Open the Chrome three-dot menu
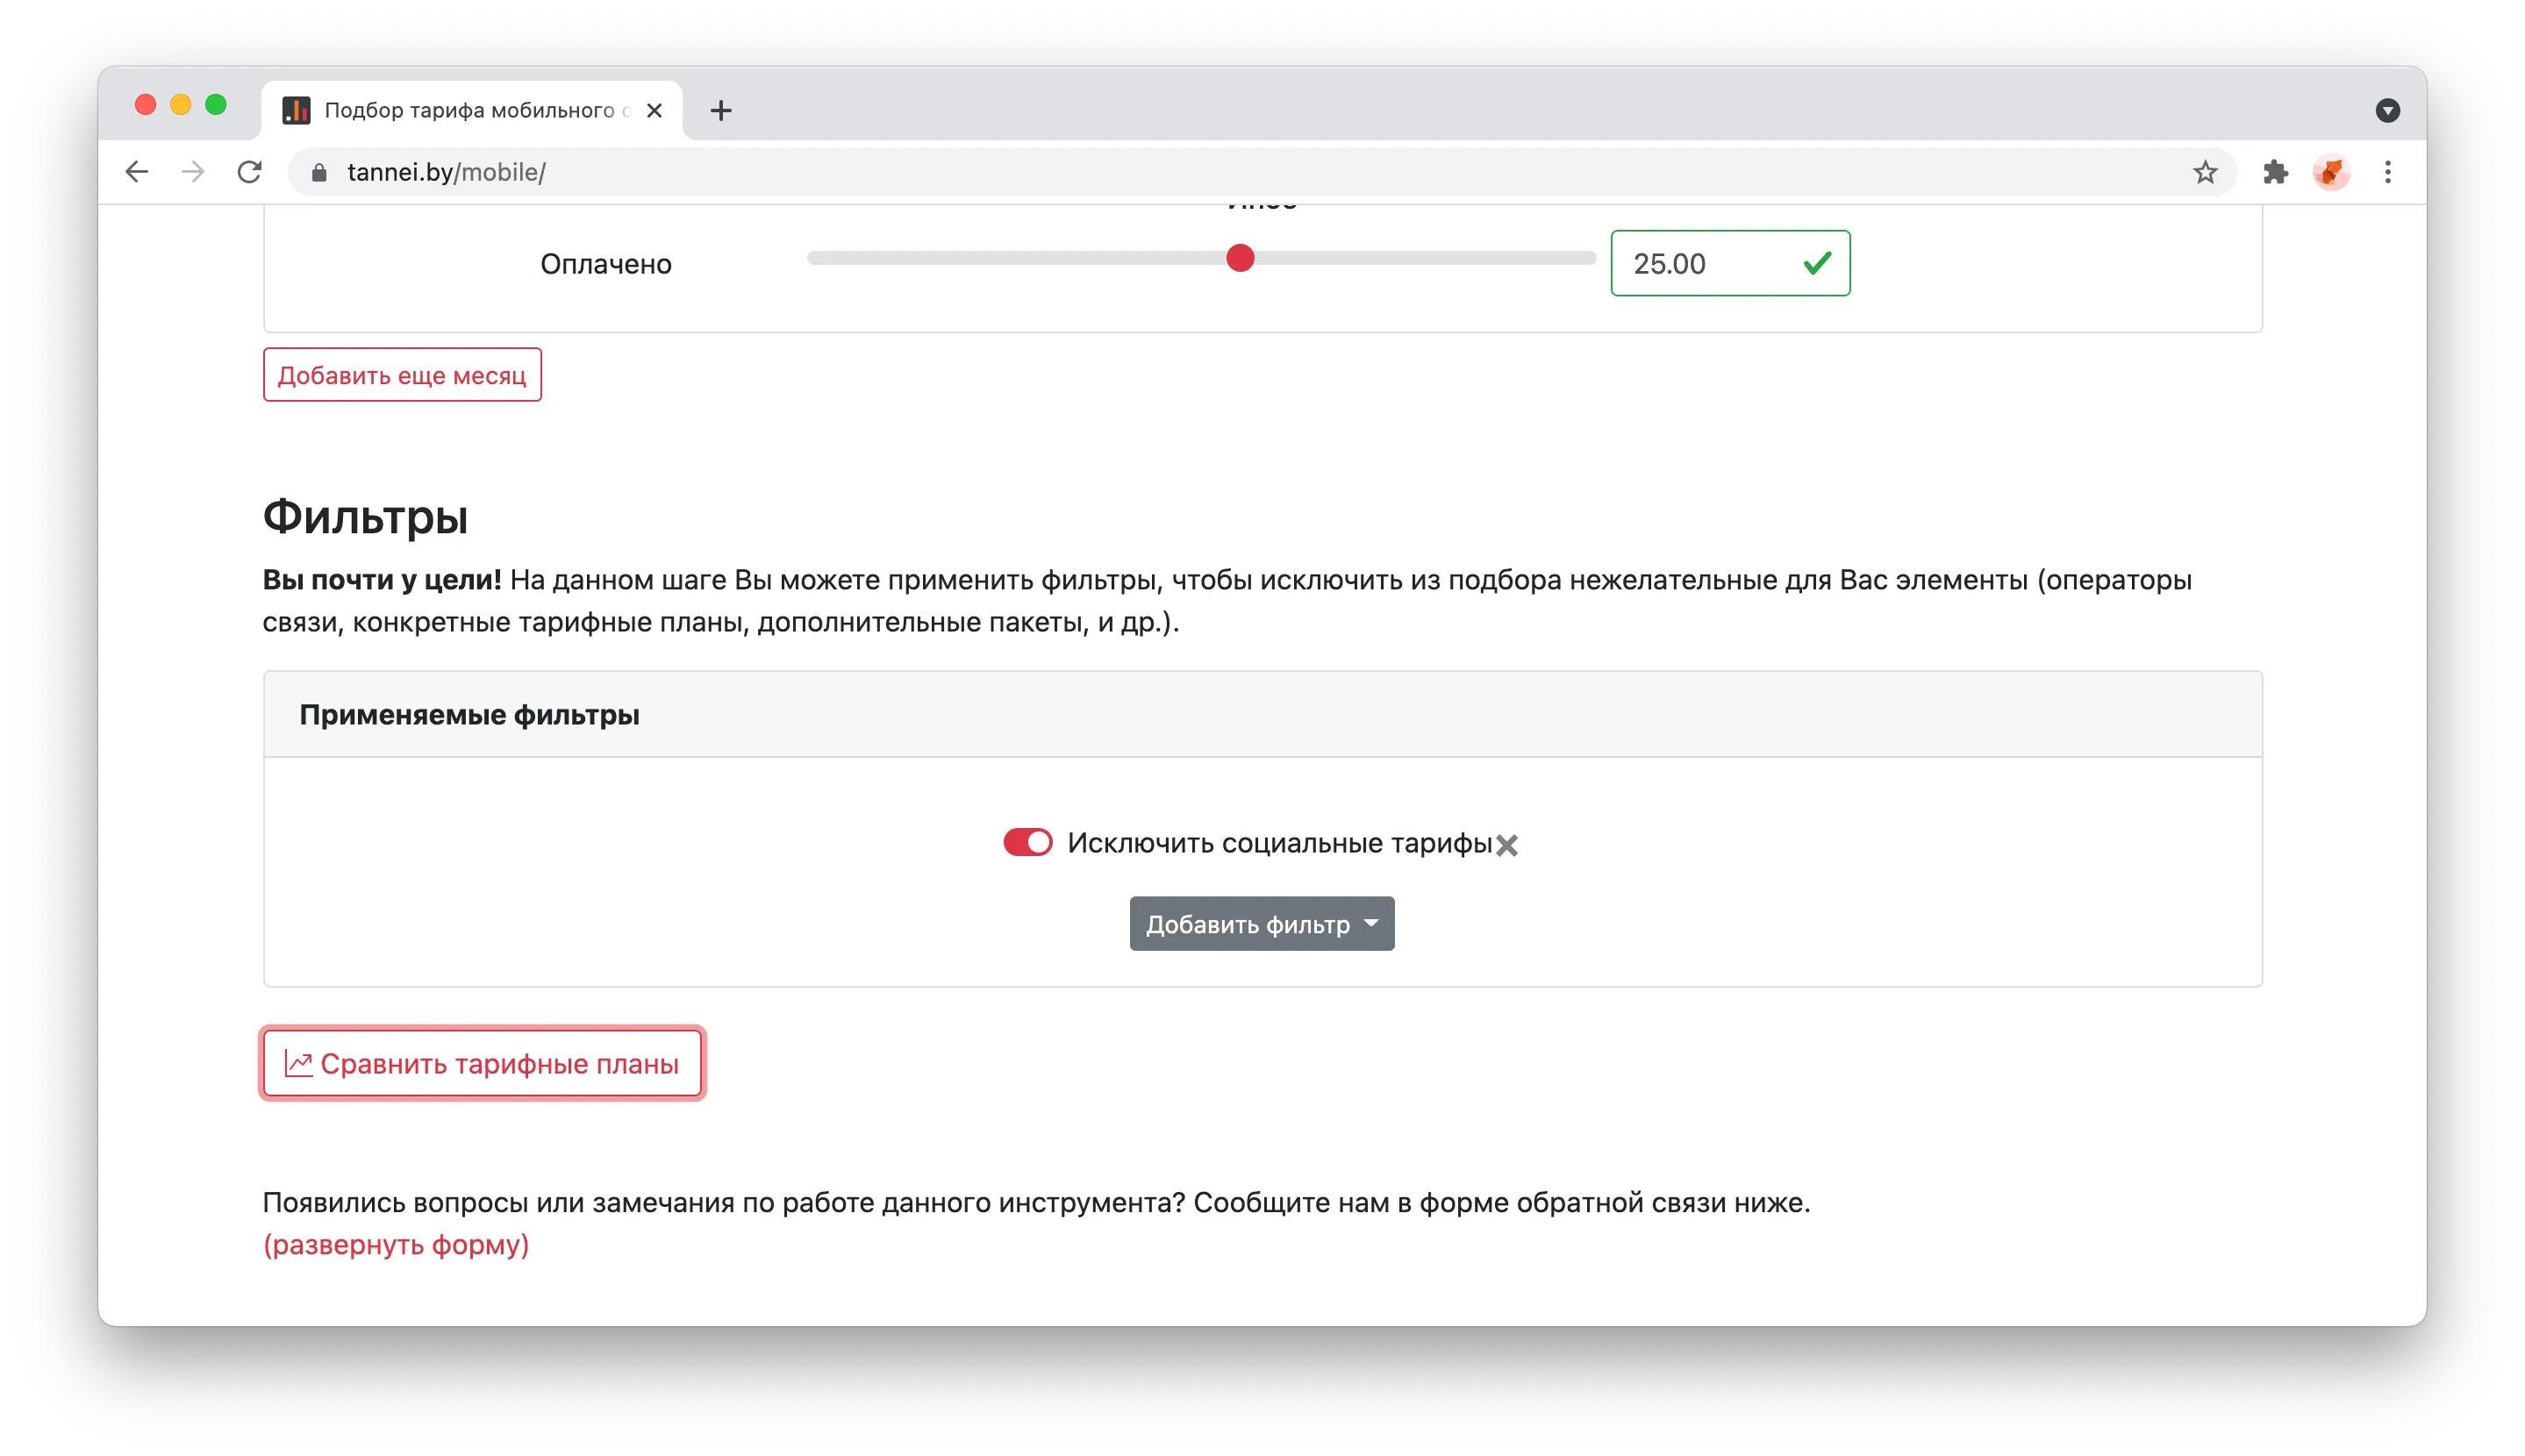 point(2387,172)
